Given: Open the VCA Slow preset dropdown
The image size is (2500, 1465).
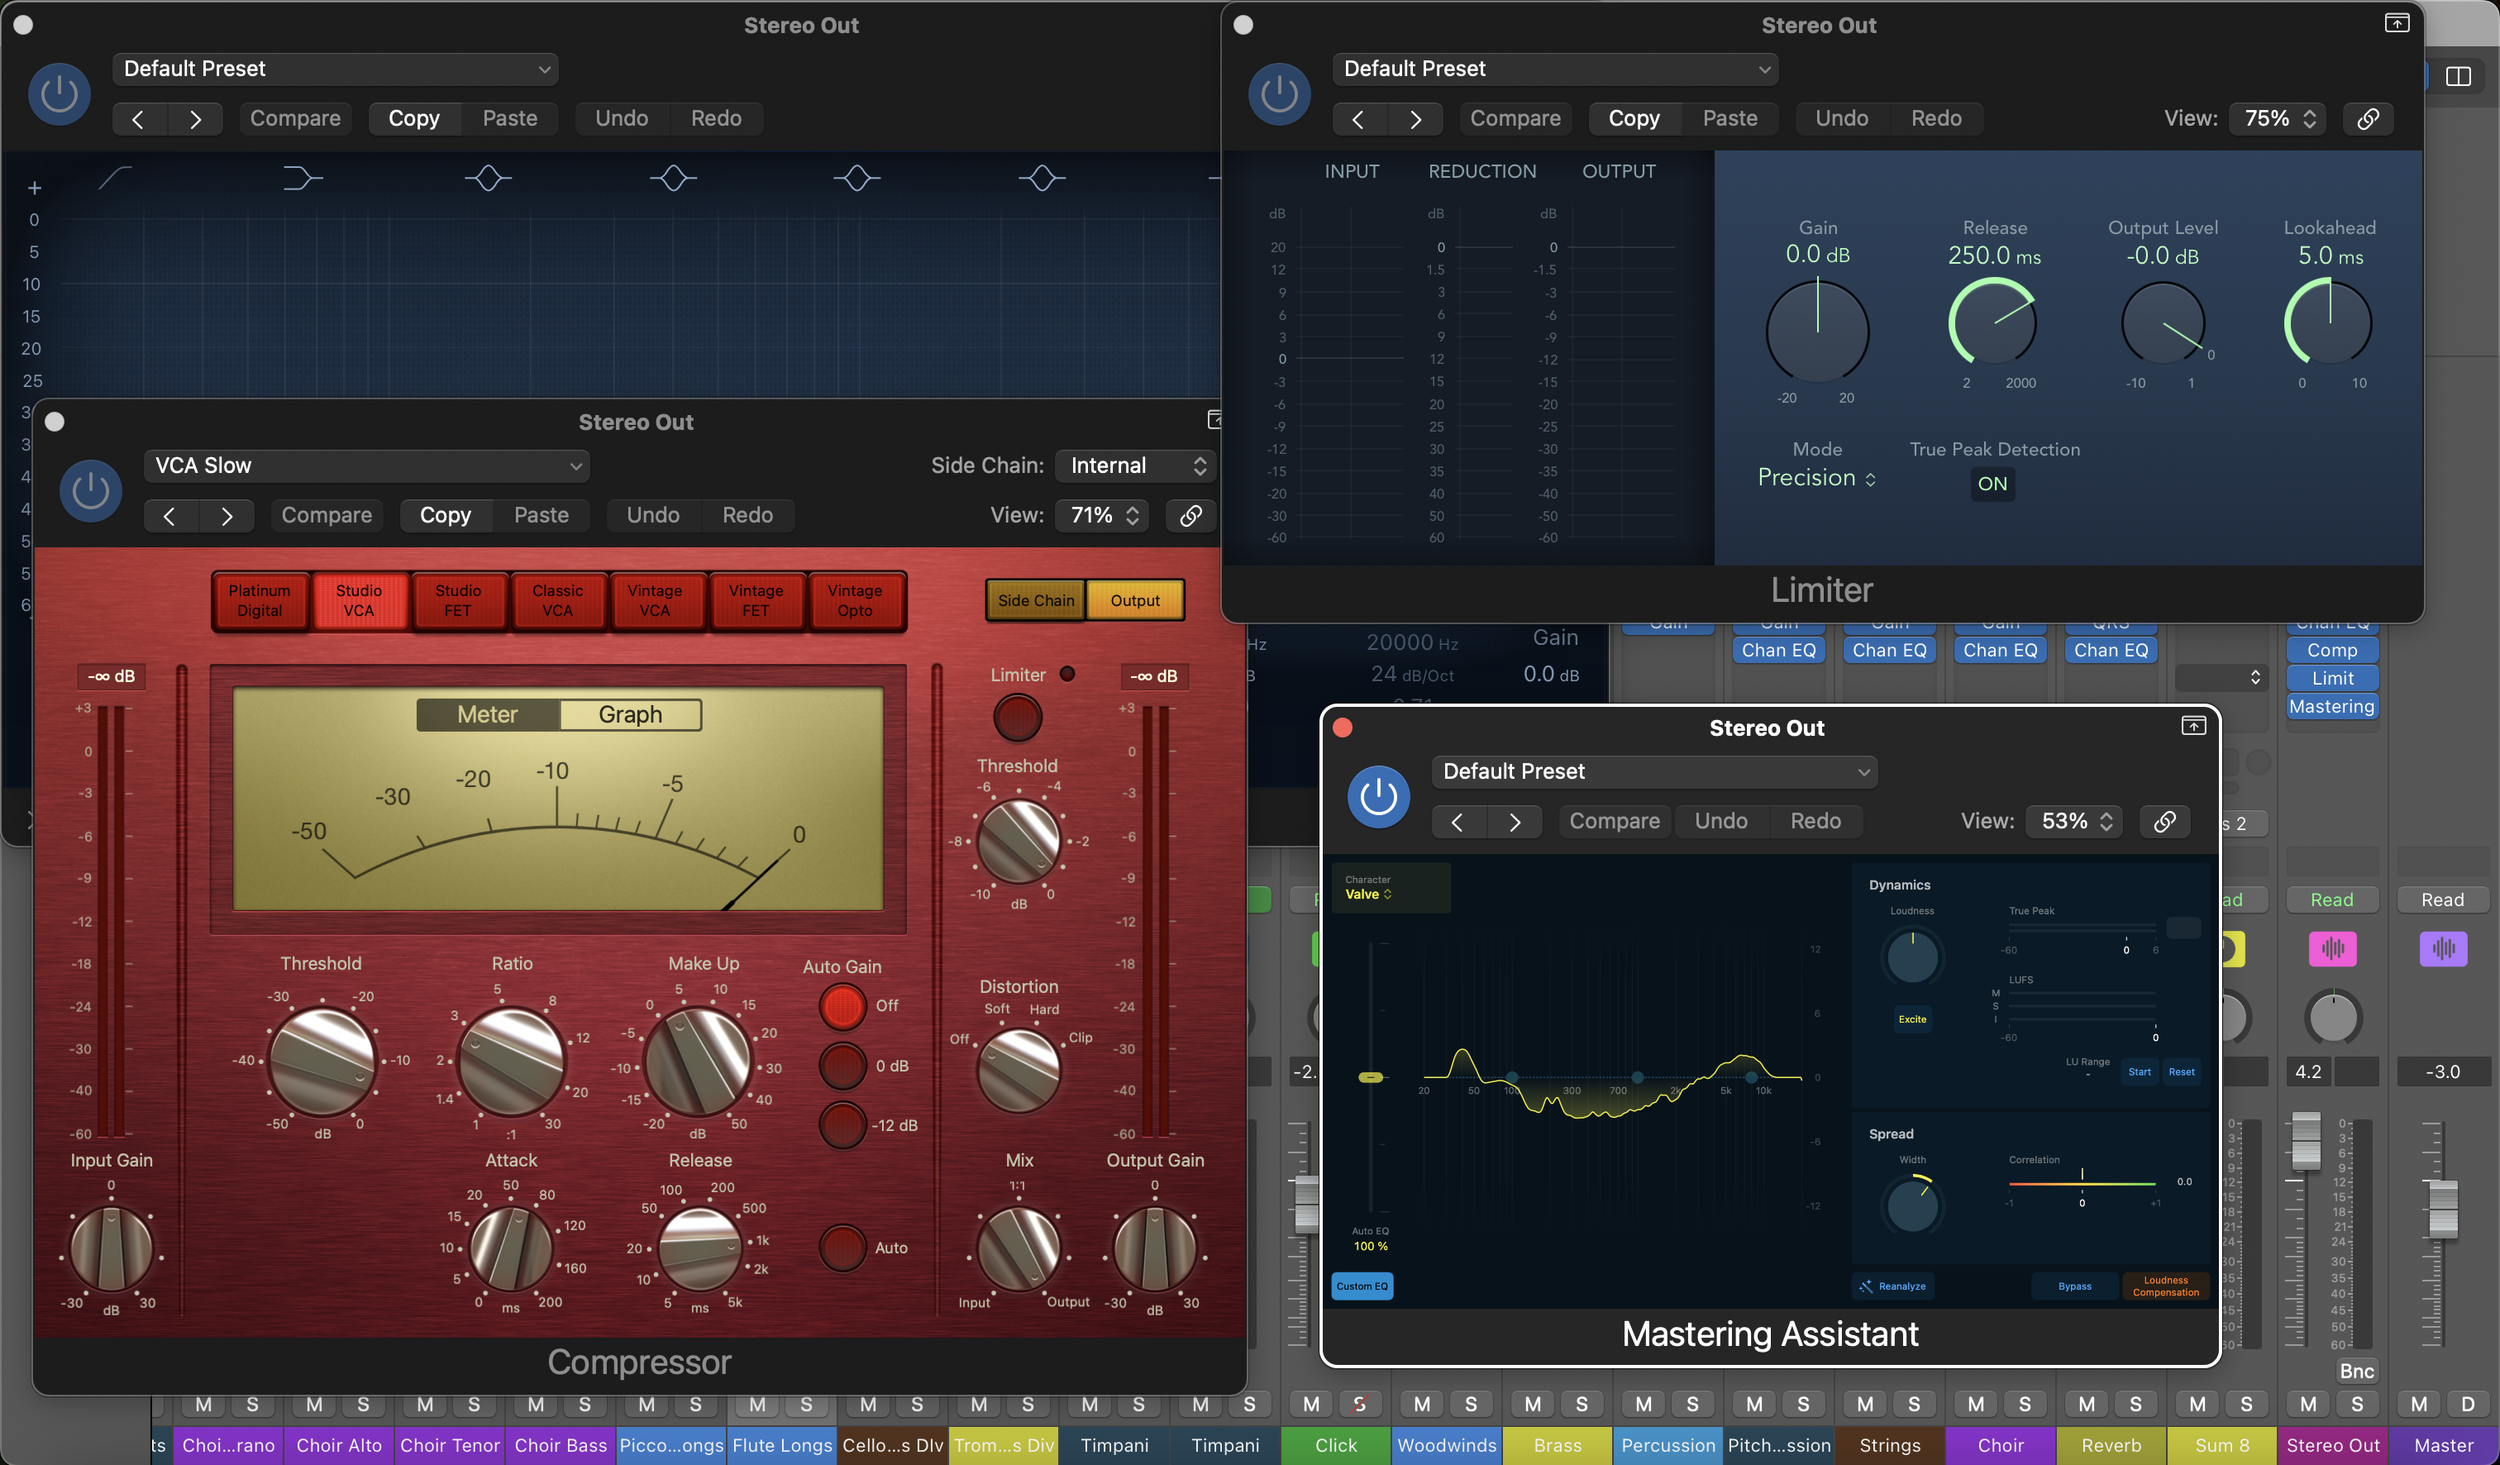Looking at the screenshot, I should pyautogui.click(x=366, y=466).
